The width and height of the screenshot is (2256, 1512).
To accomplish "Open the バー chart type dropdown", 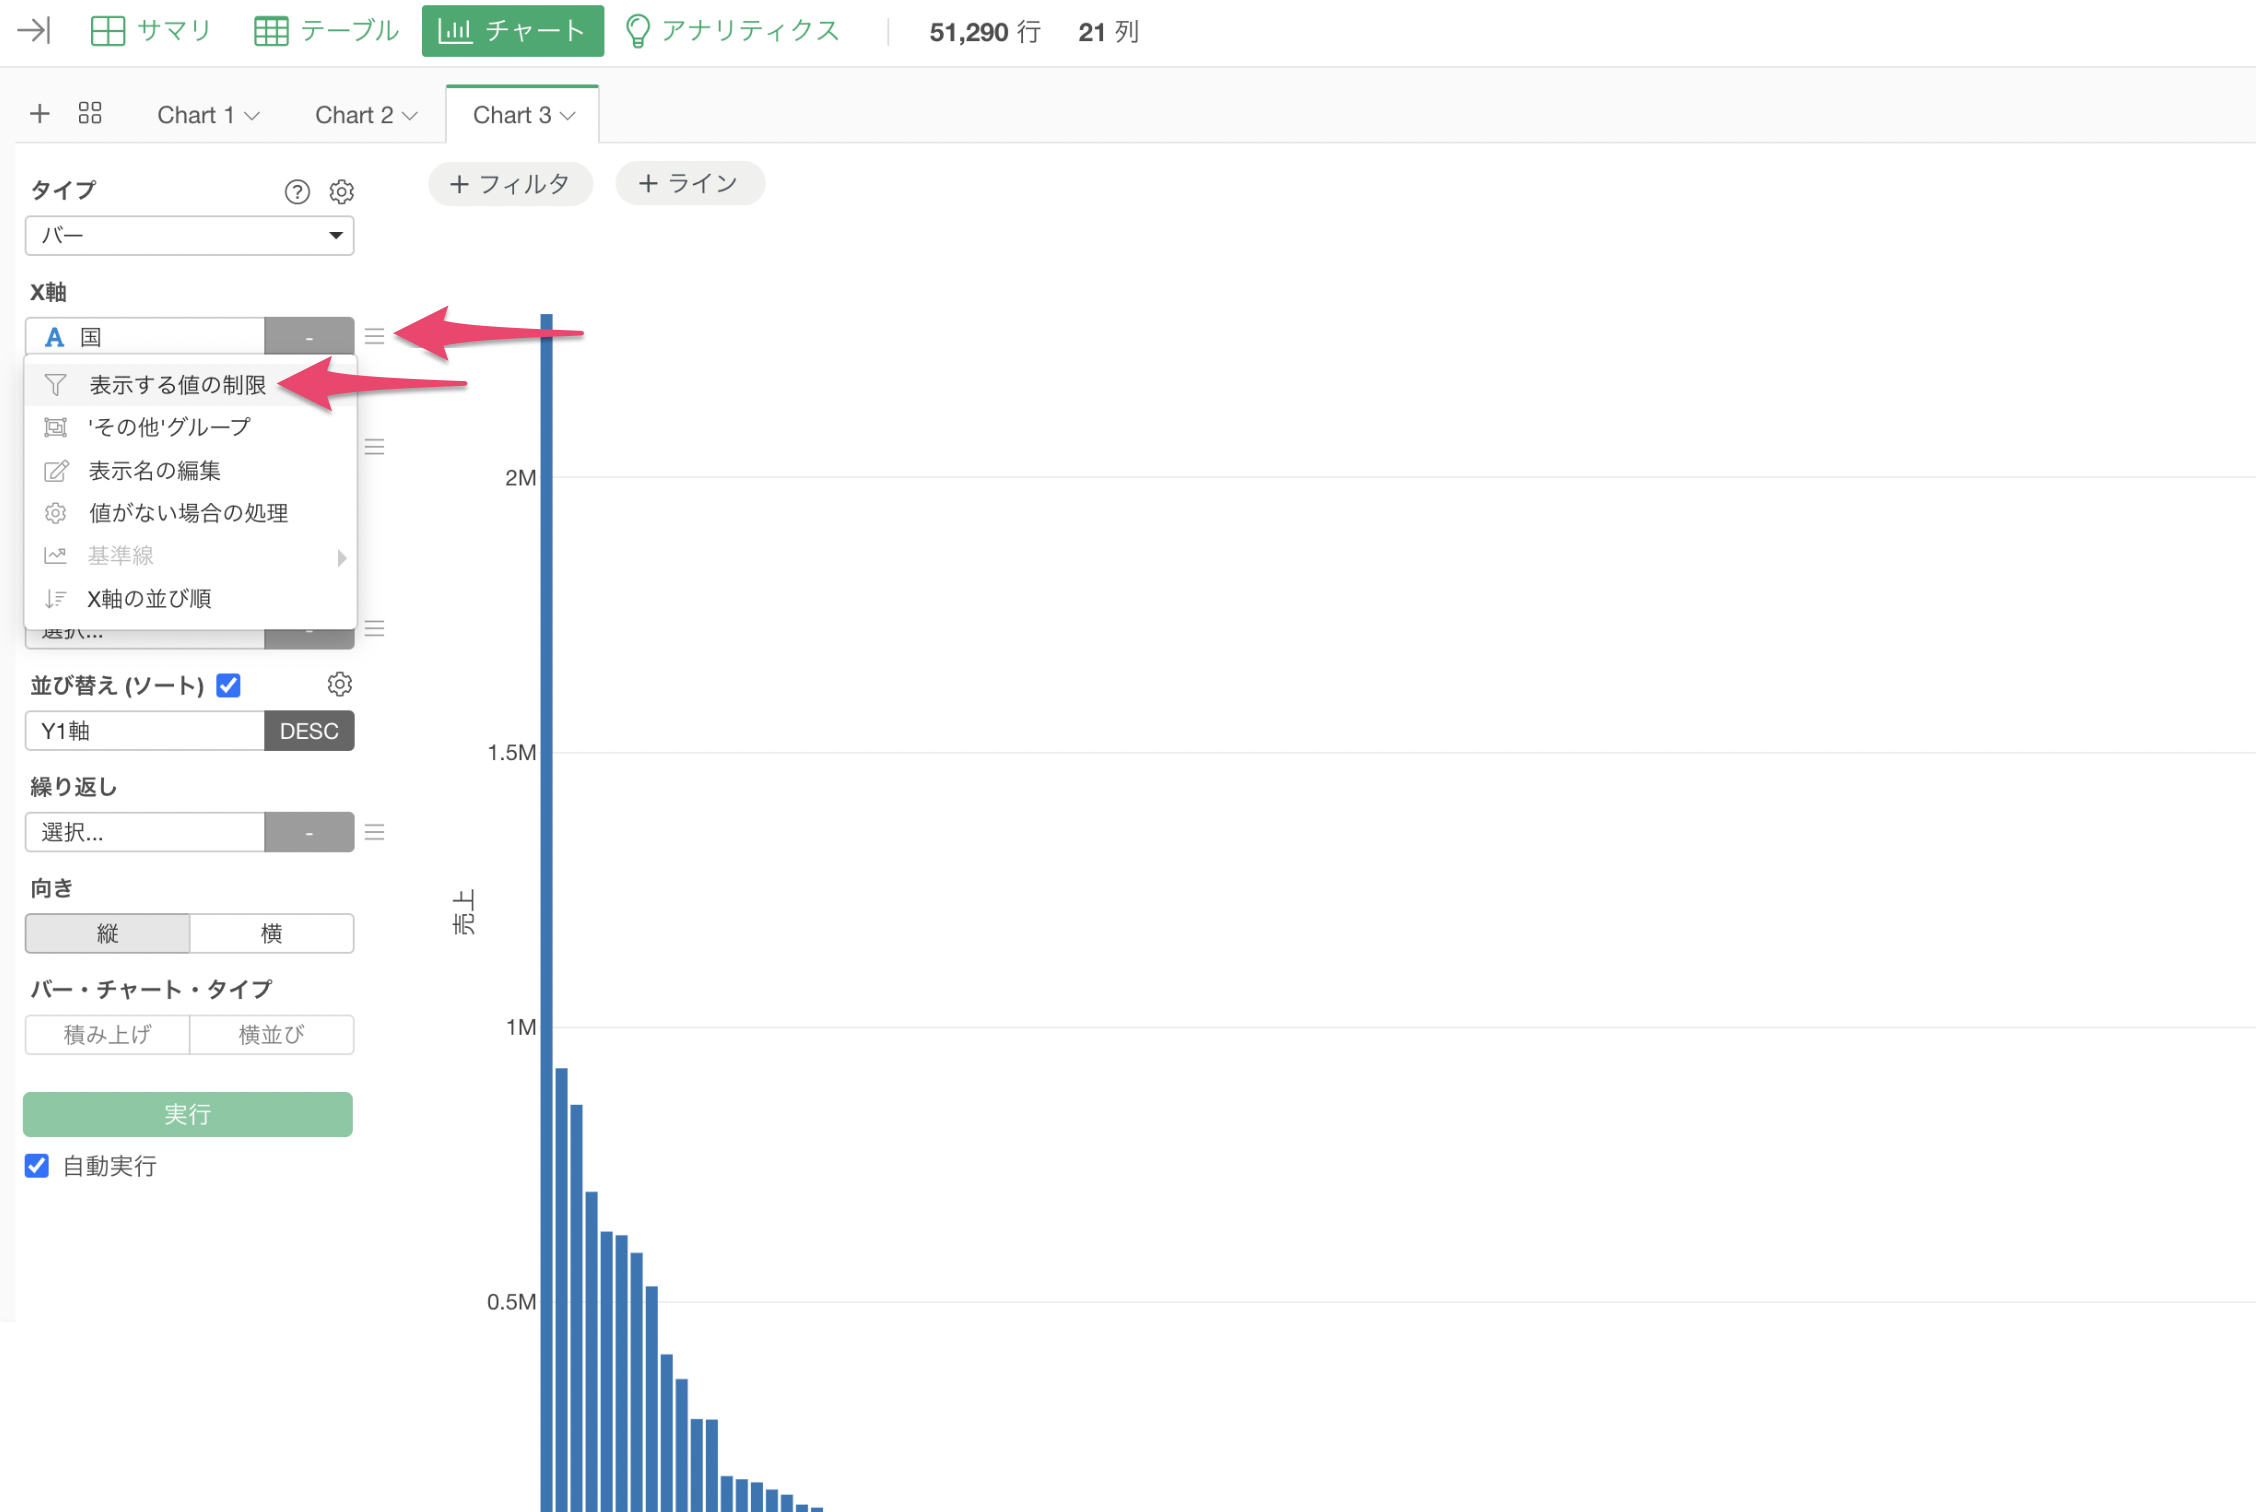I will tap(189, 236).
